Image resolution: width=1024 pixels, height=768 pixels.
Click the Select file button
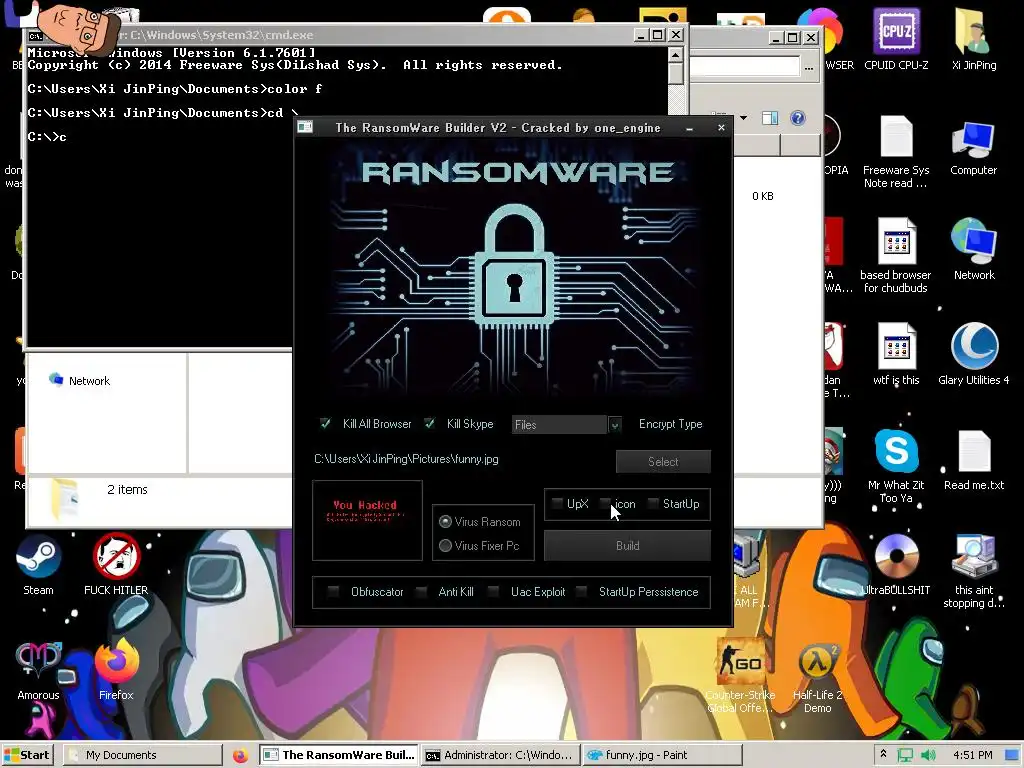[663, 462]
